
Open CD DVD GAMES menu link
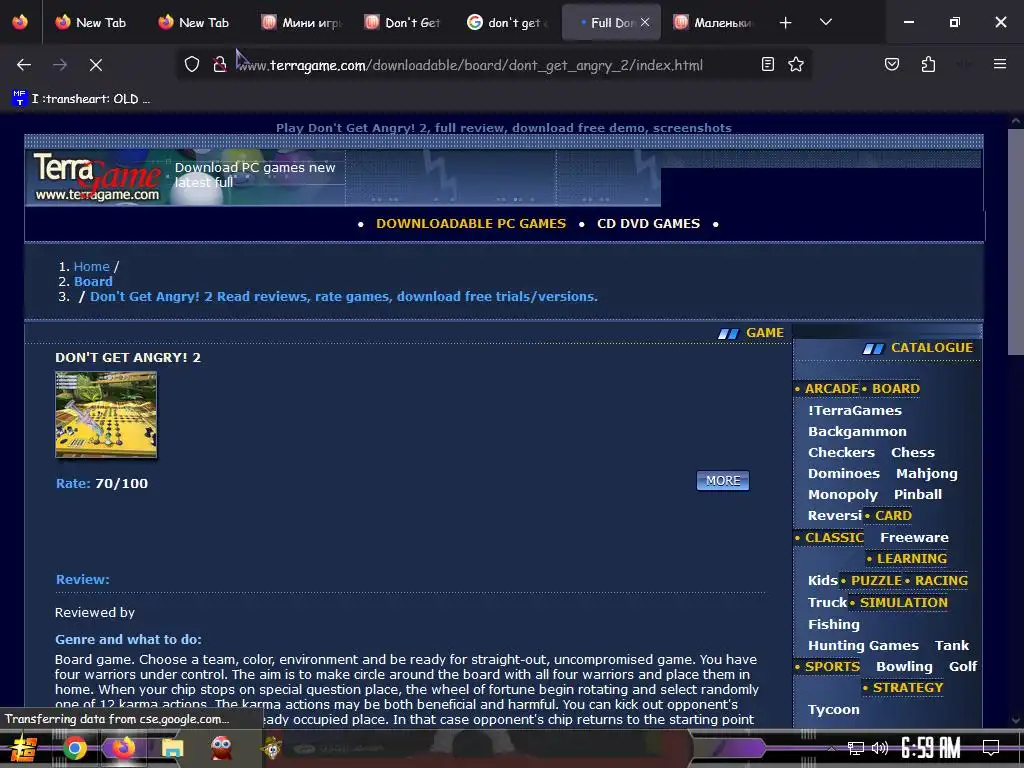point(648,223)
